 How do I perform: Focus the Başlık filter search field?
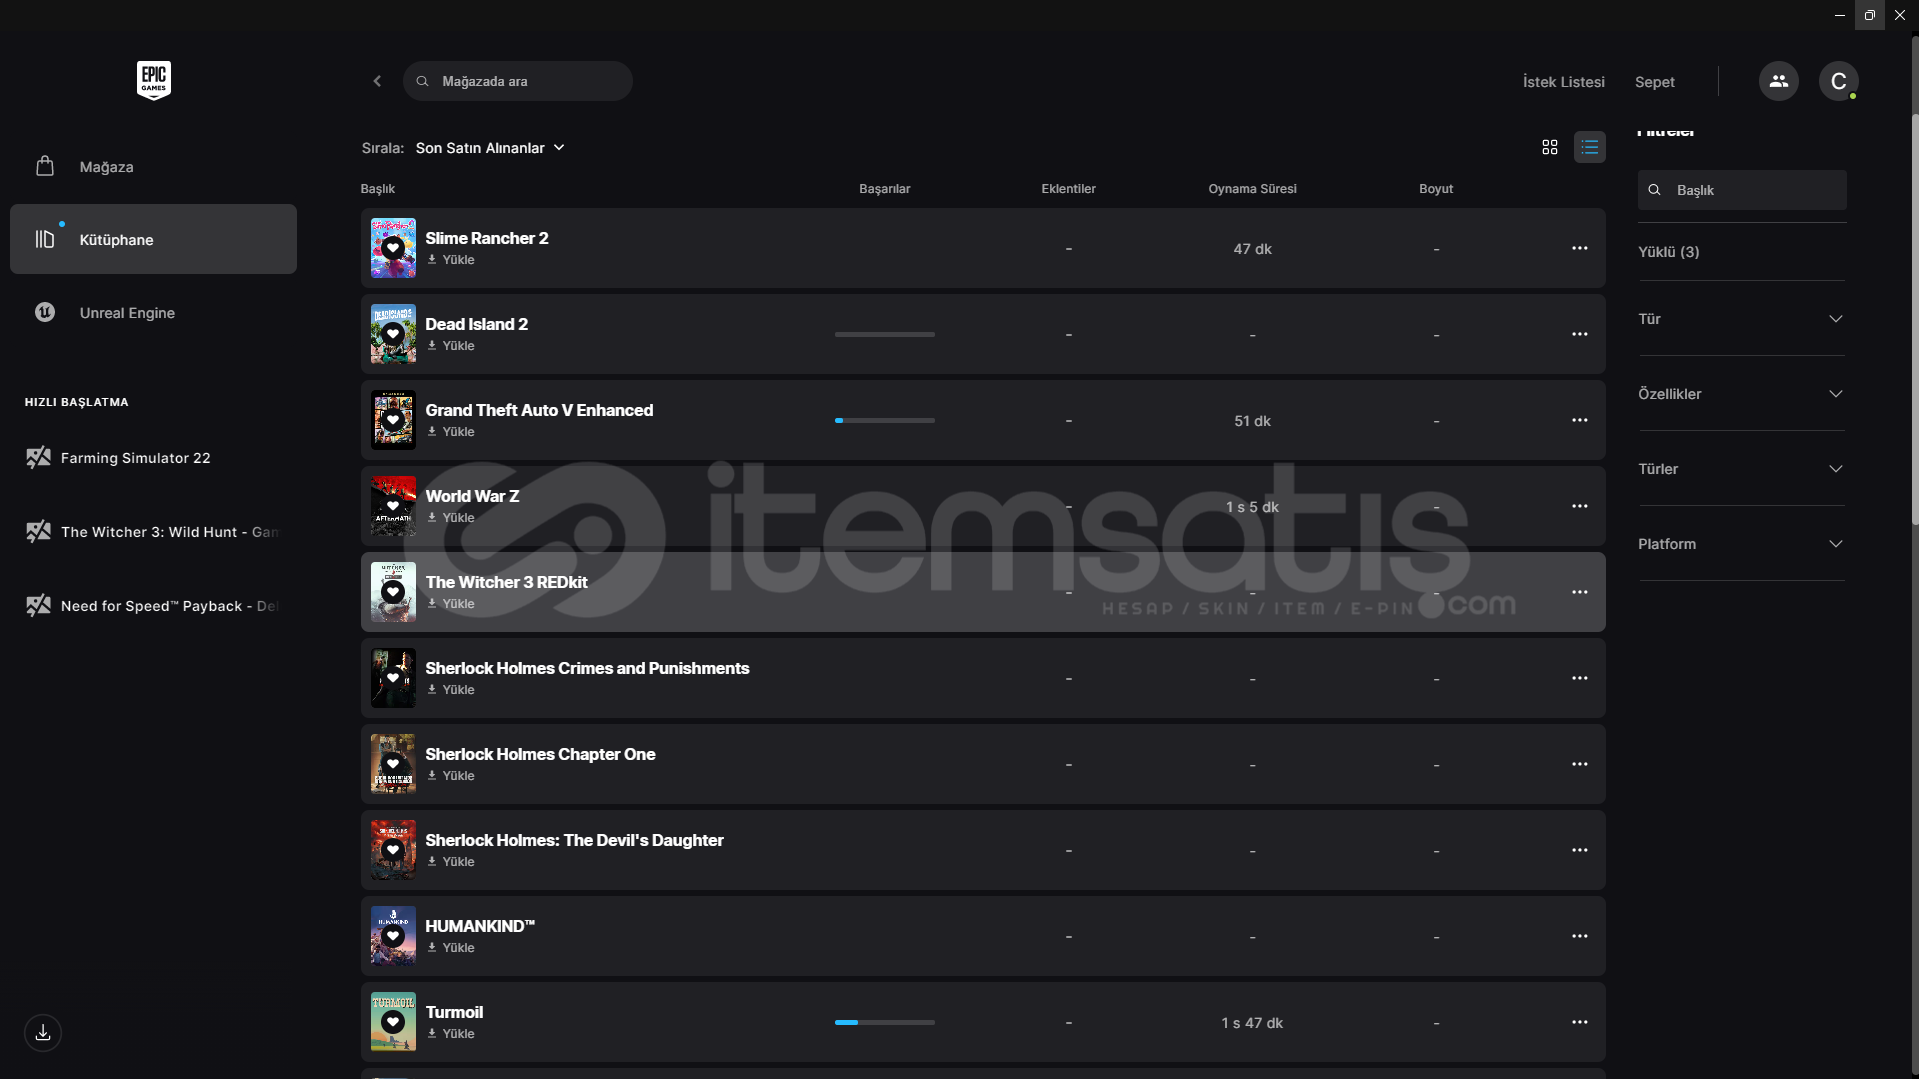[1742, 190]
